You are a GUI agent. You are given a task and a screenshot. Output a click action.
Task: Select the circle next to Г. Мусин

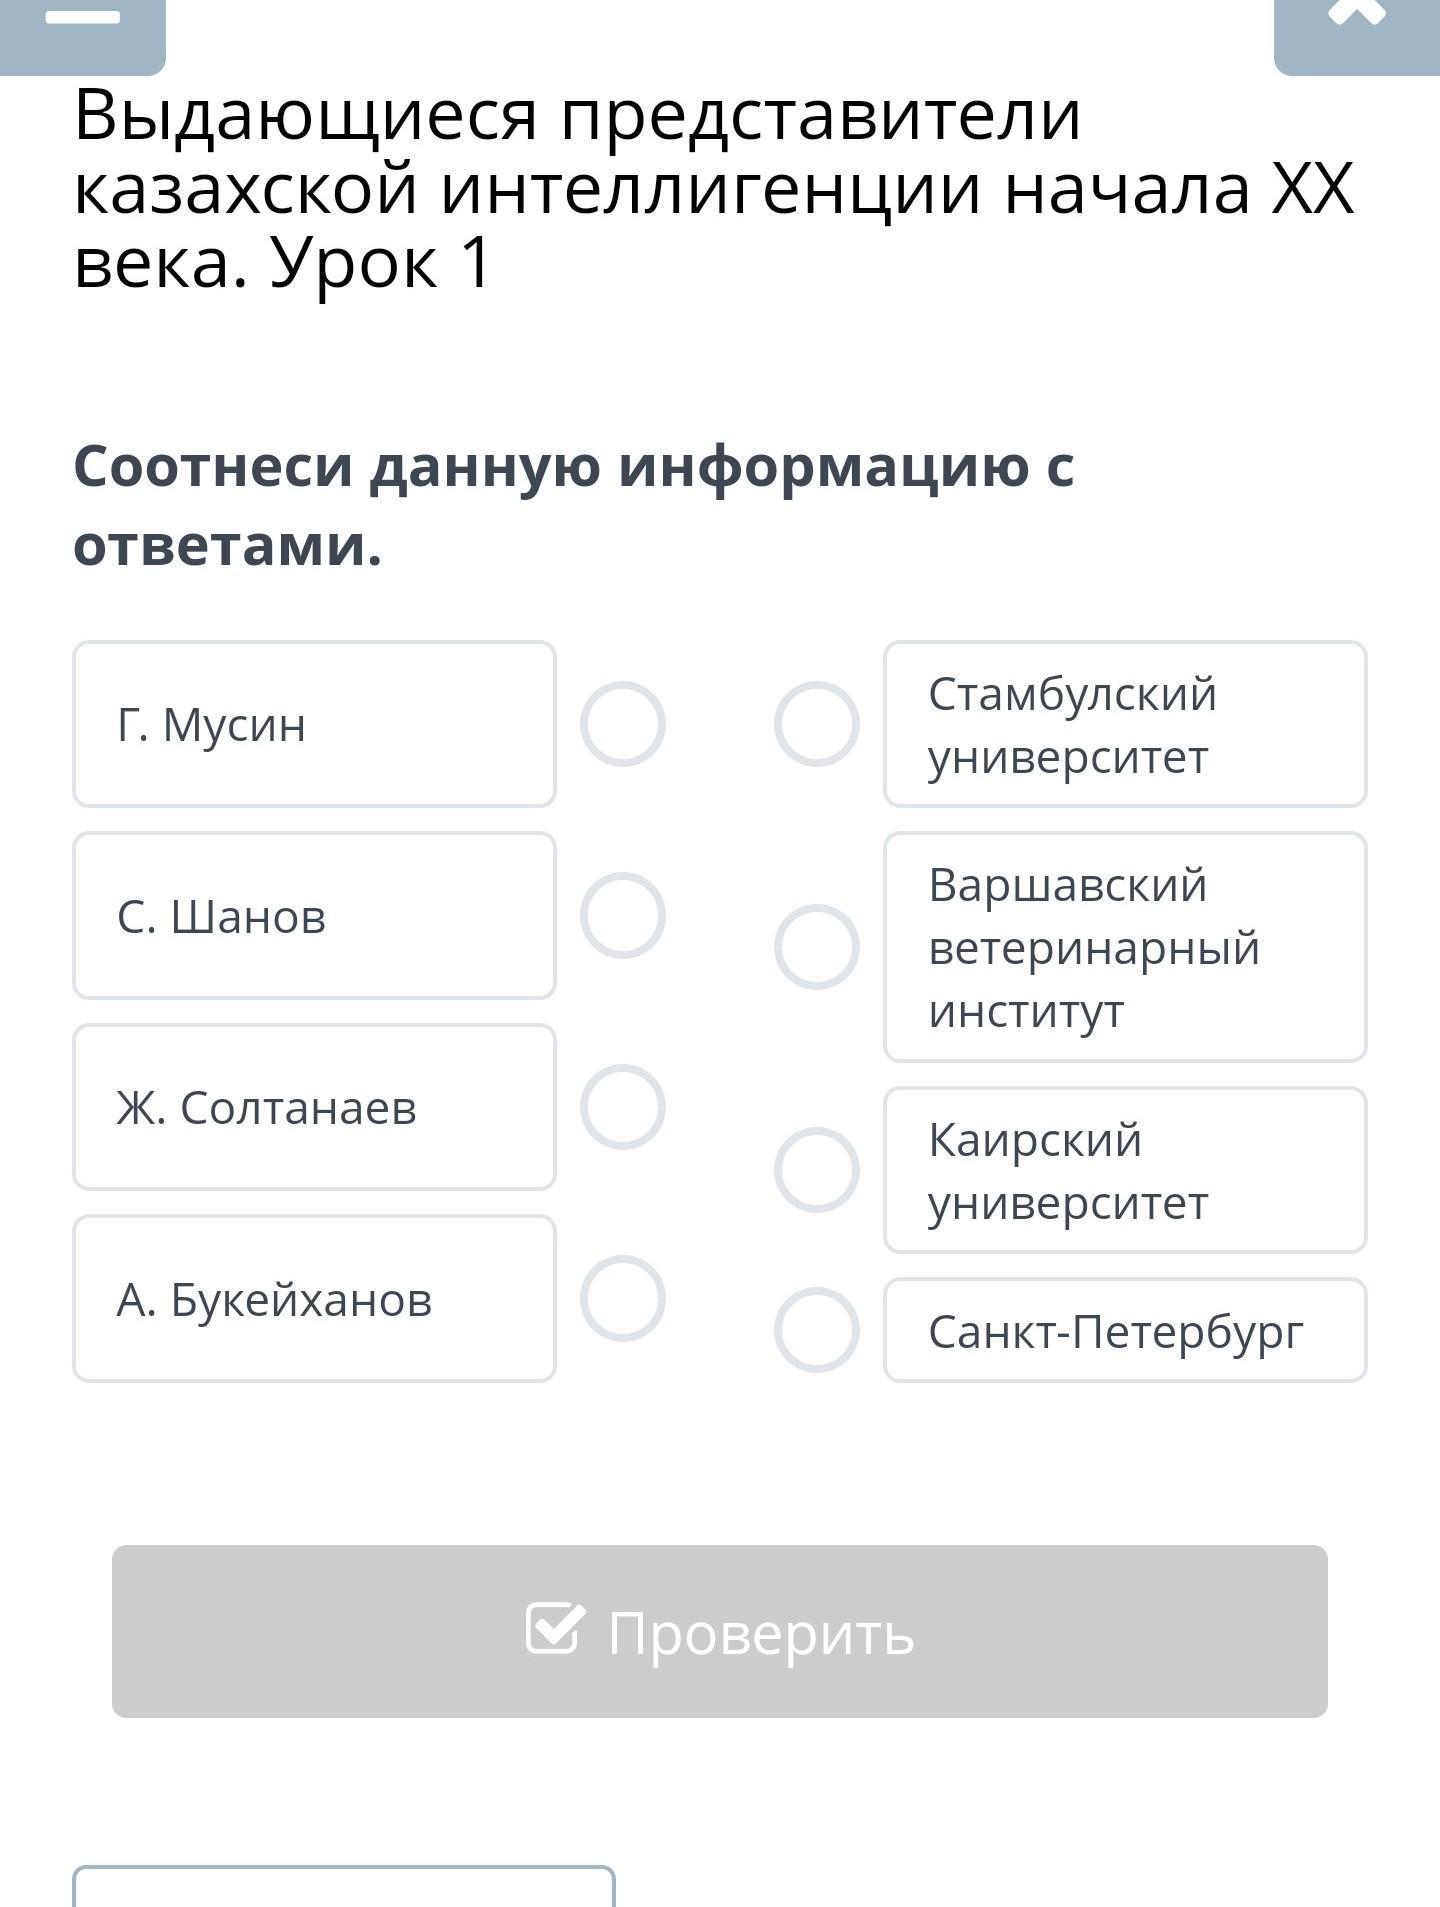coord(622,724)
